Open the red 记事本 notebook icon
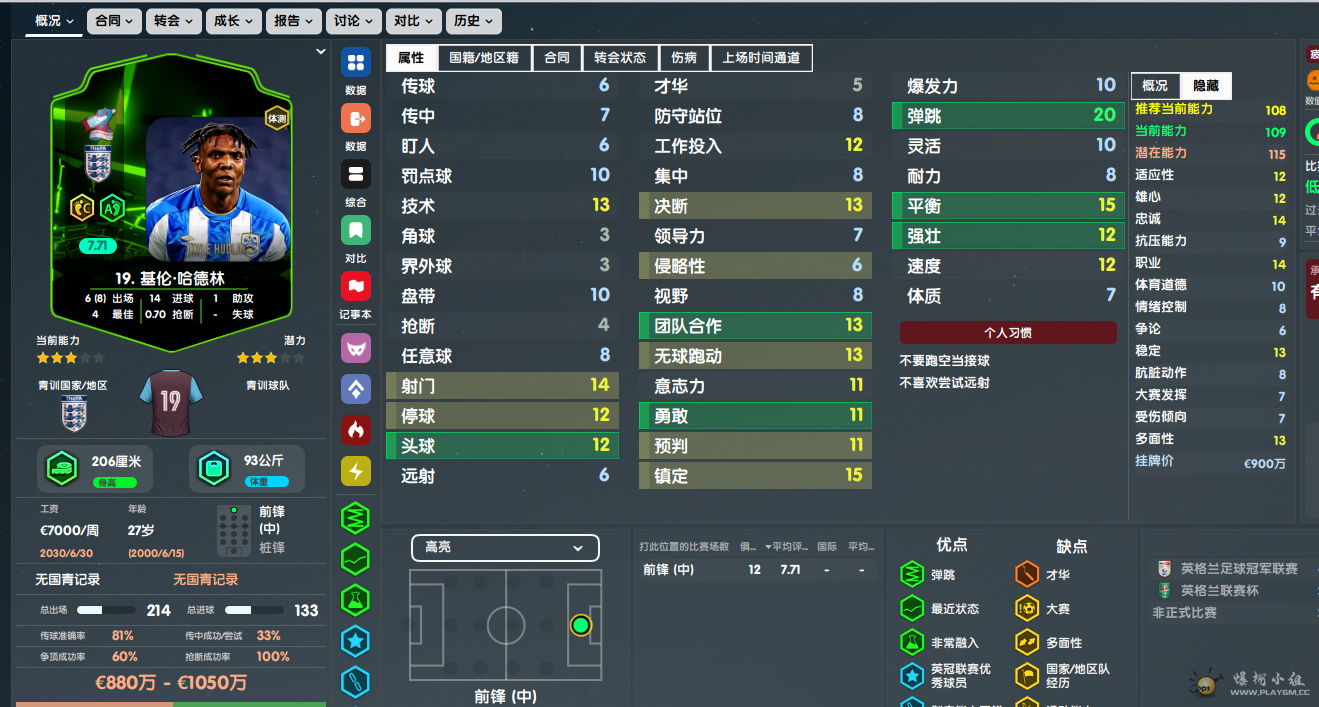1319x707 pixels. point(356,287)
